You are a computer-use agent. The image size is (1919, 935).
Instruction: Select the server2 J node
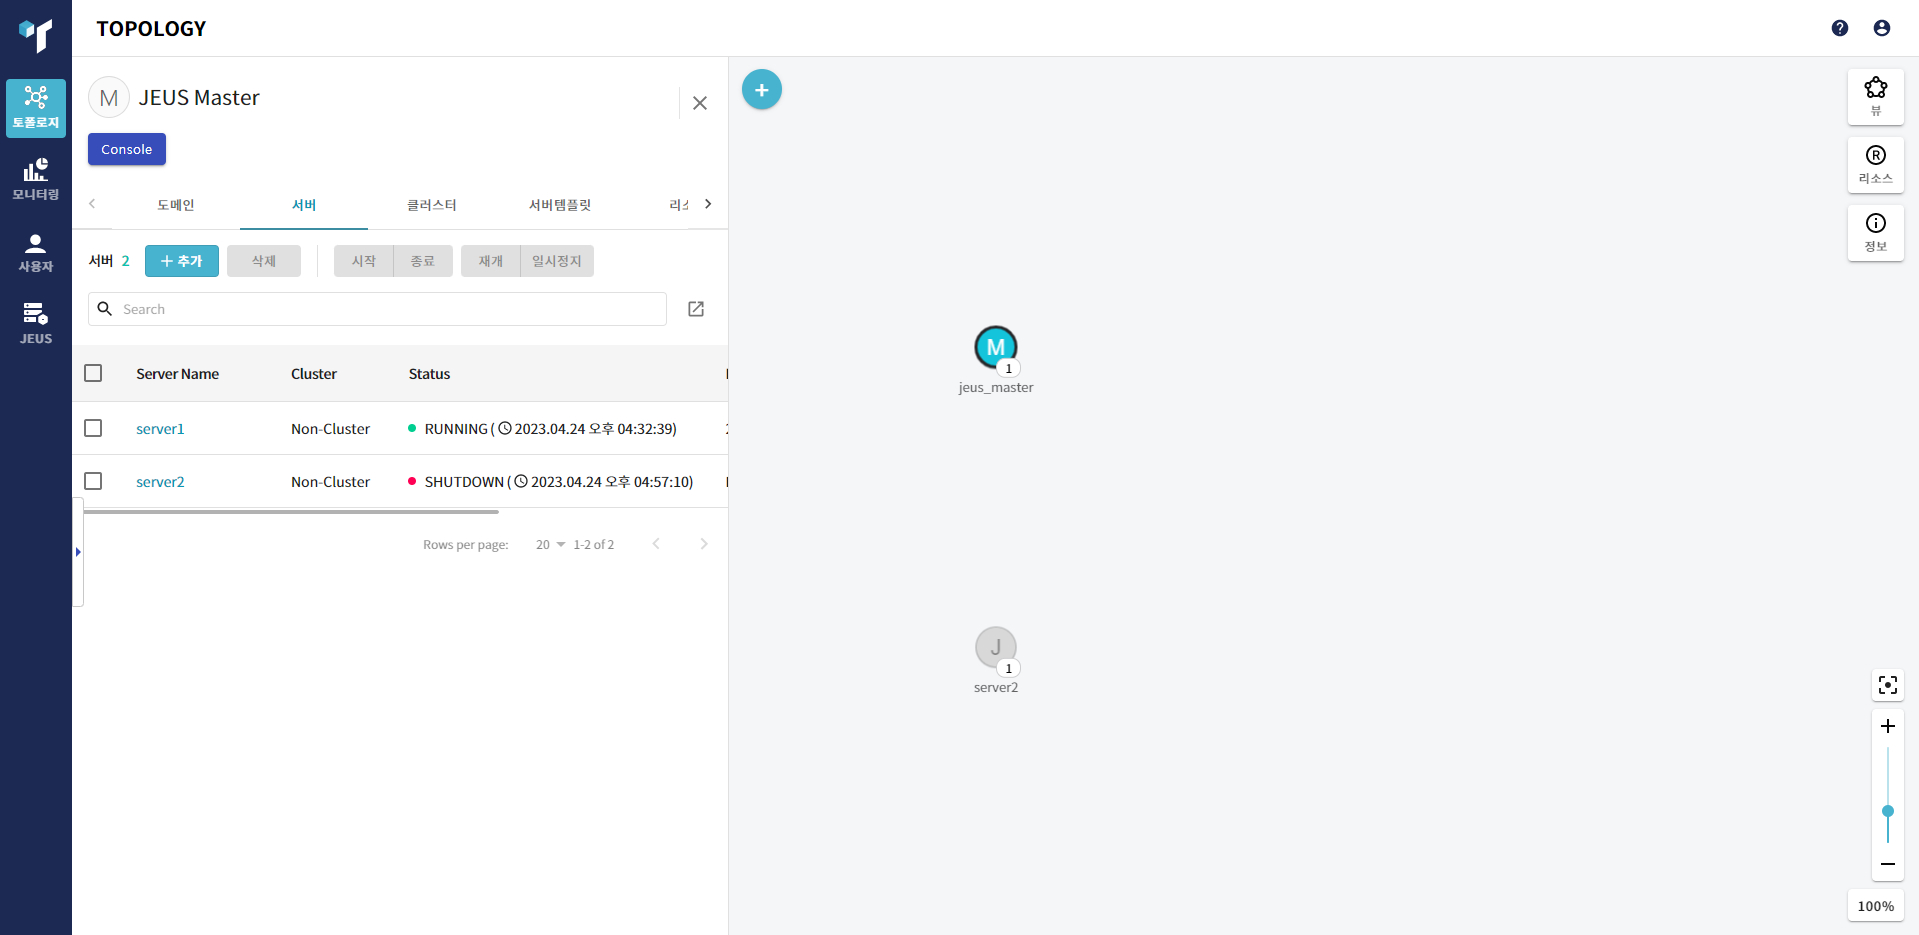point(996,647)
